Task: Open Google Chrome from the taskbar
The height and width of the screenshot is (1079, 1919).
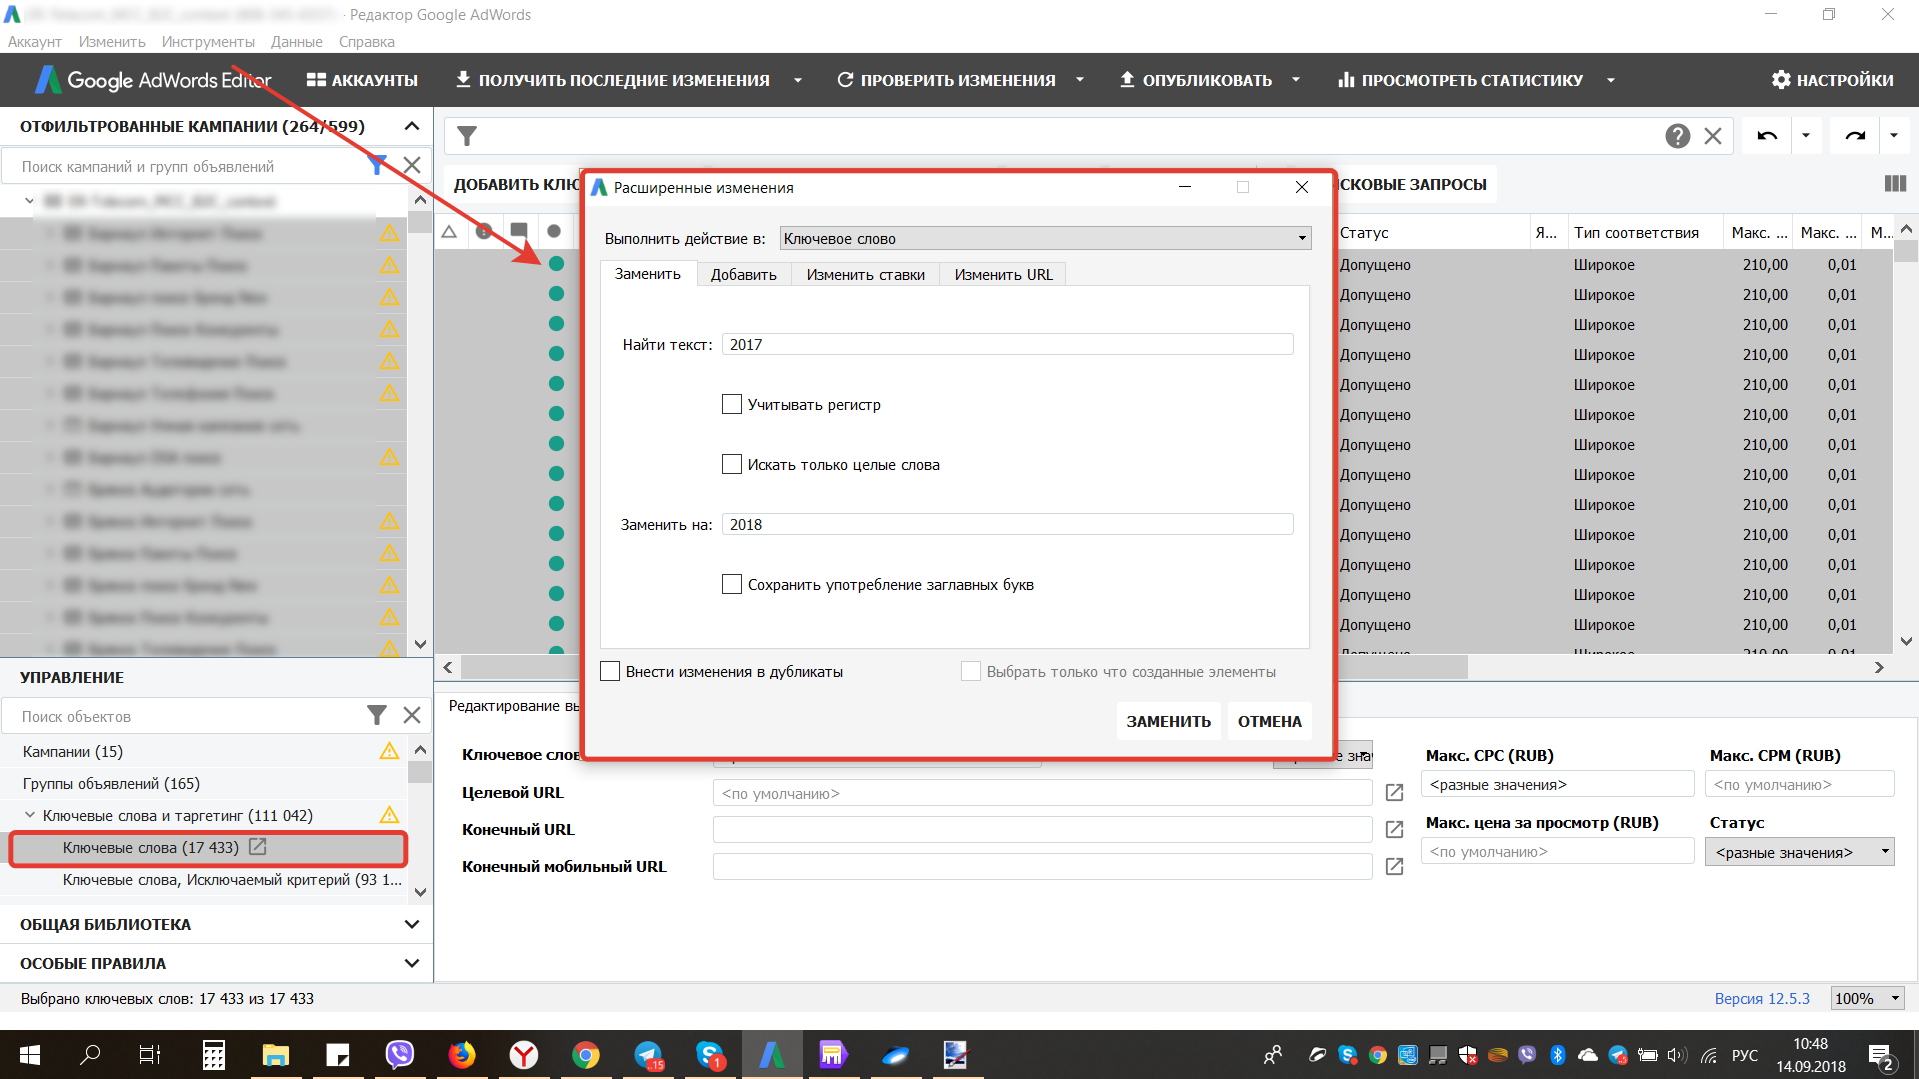Action: pyautogui.click(x=586, y=1055)
